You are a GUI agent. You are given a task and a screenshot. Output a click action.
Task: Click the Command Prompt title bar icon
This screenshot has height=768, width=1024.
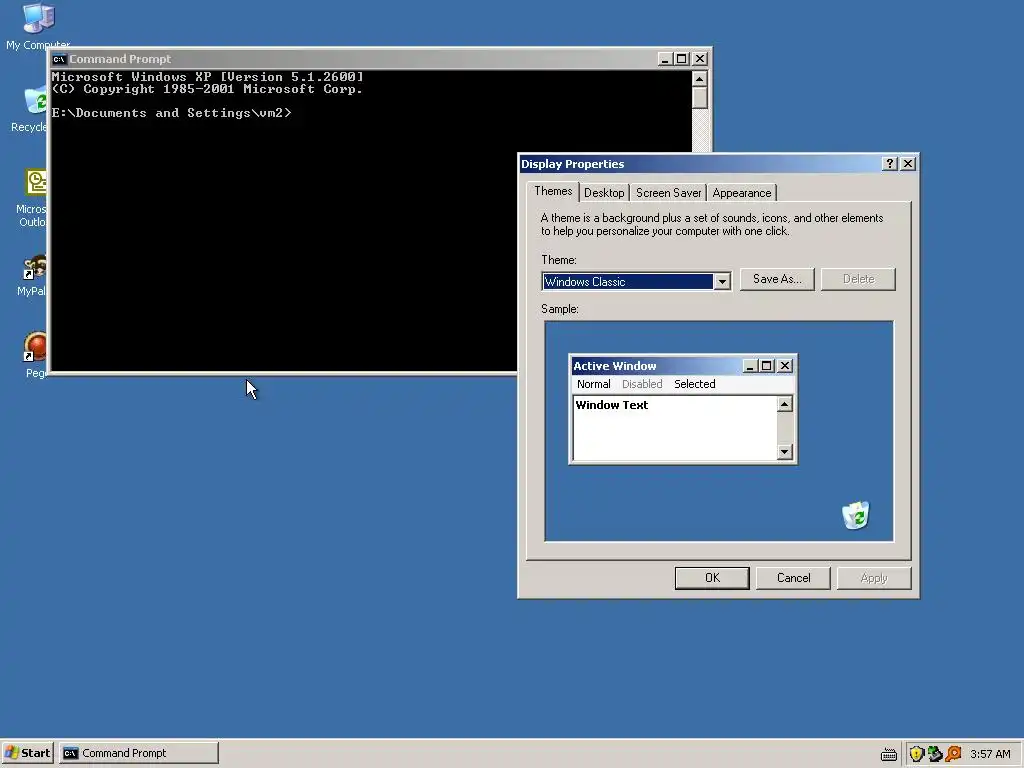click(x=59, y=59)
